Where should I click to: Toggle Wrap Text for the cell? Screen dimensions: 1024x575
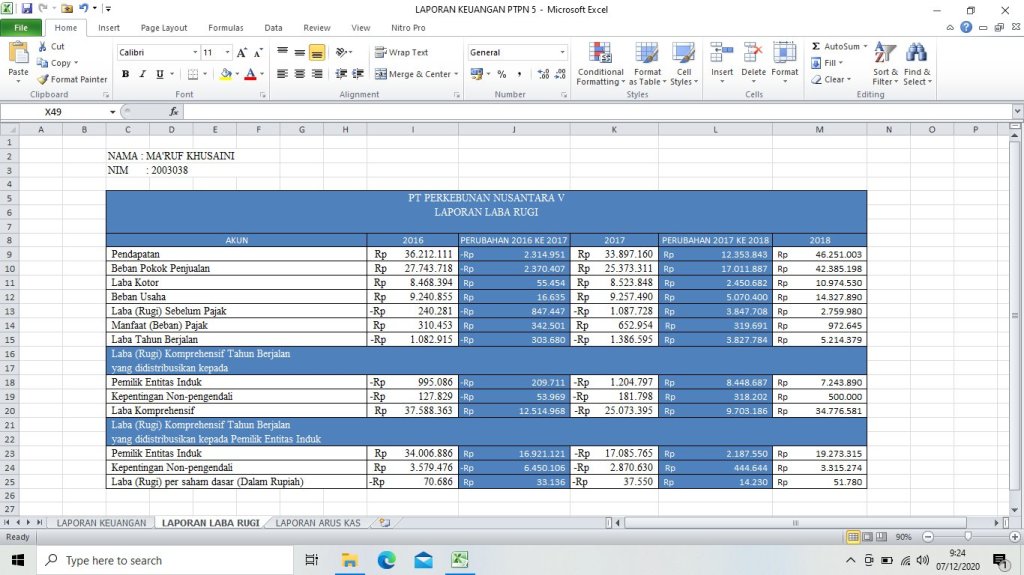coord(401,52)
